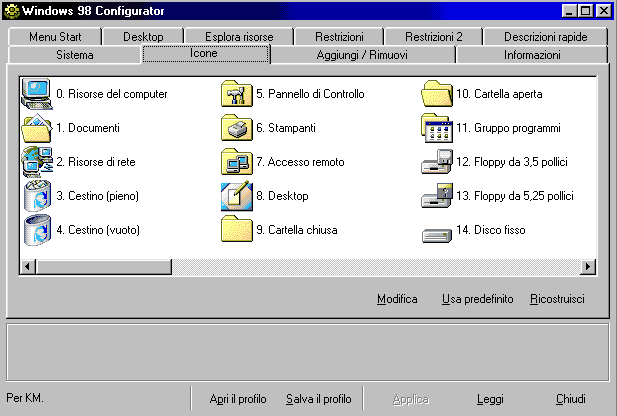Select the text '3. Cestino (pieno)'

(97, 196)
